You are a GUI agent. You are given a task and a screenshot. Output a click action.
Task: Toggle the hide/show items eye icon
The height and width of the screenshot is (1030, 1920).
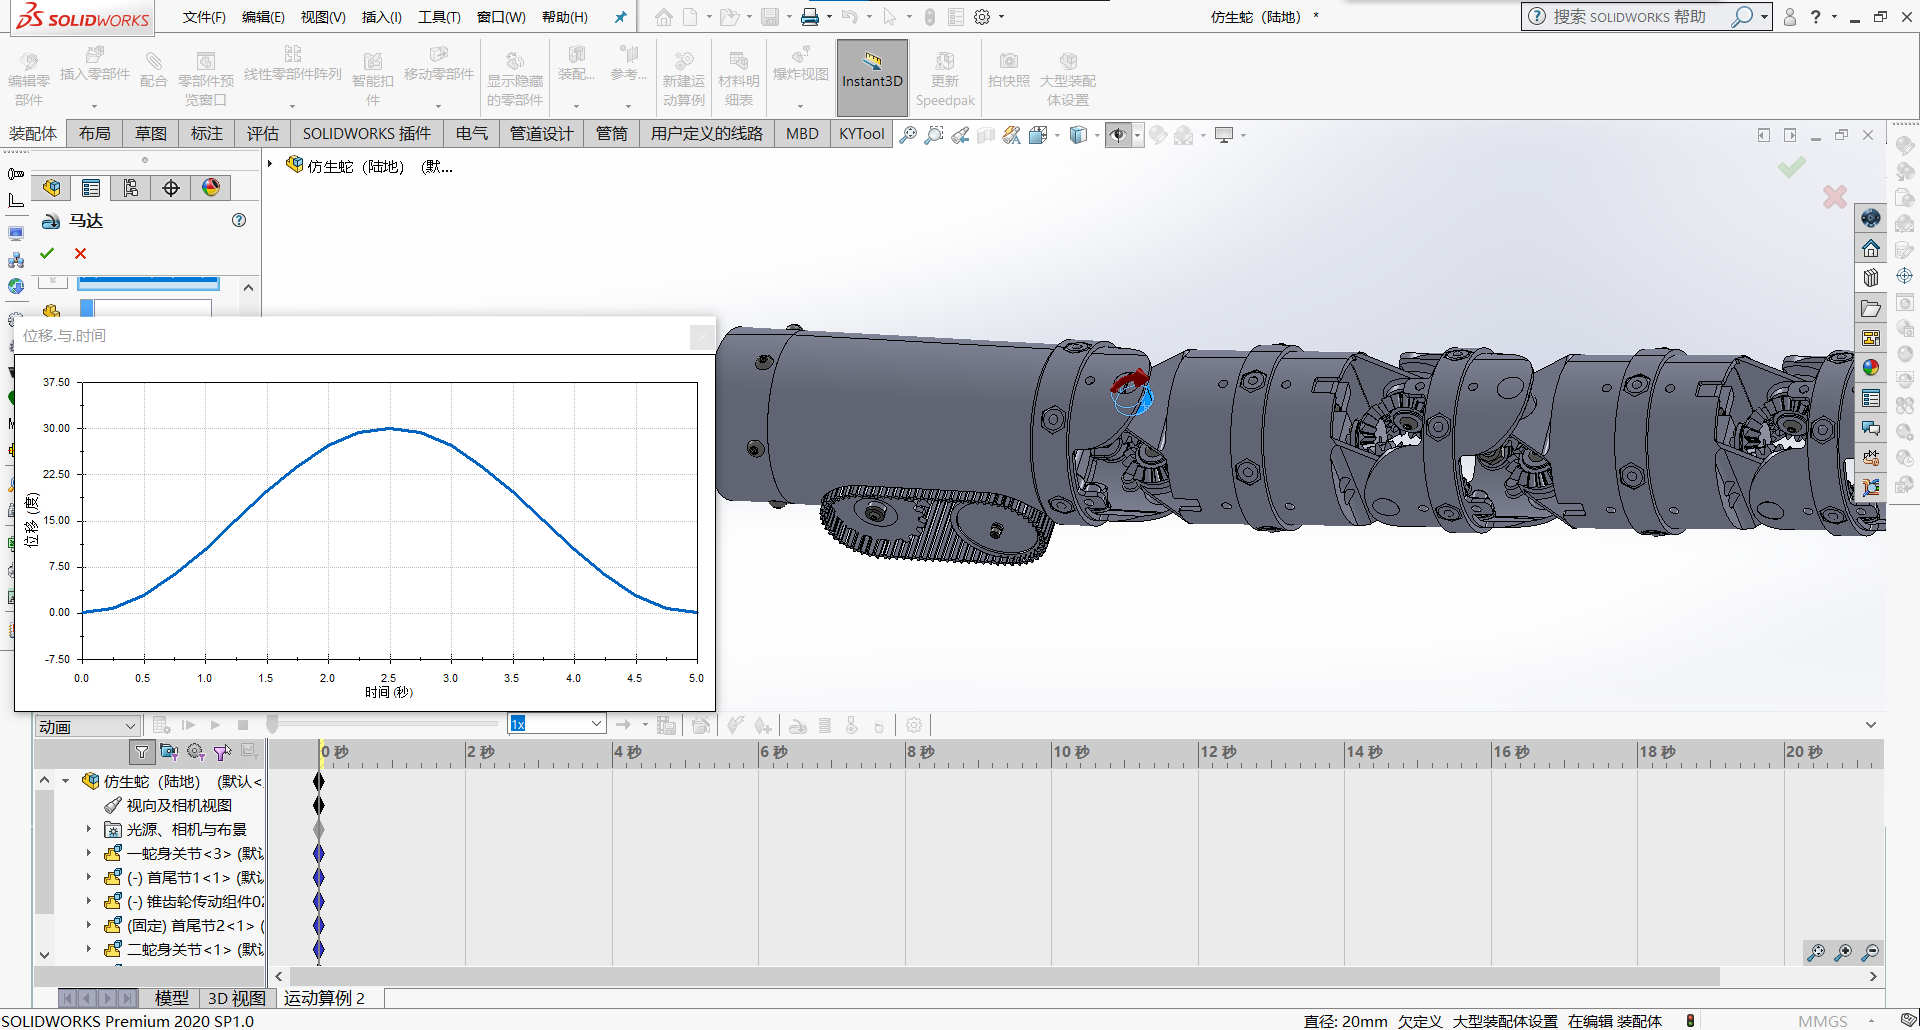pos(1118,135)
